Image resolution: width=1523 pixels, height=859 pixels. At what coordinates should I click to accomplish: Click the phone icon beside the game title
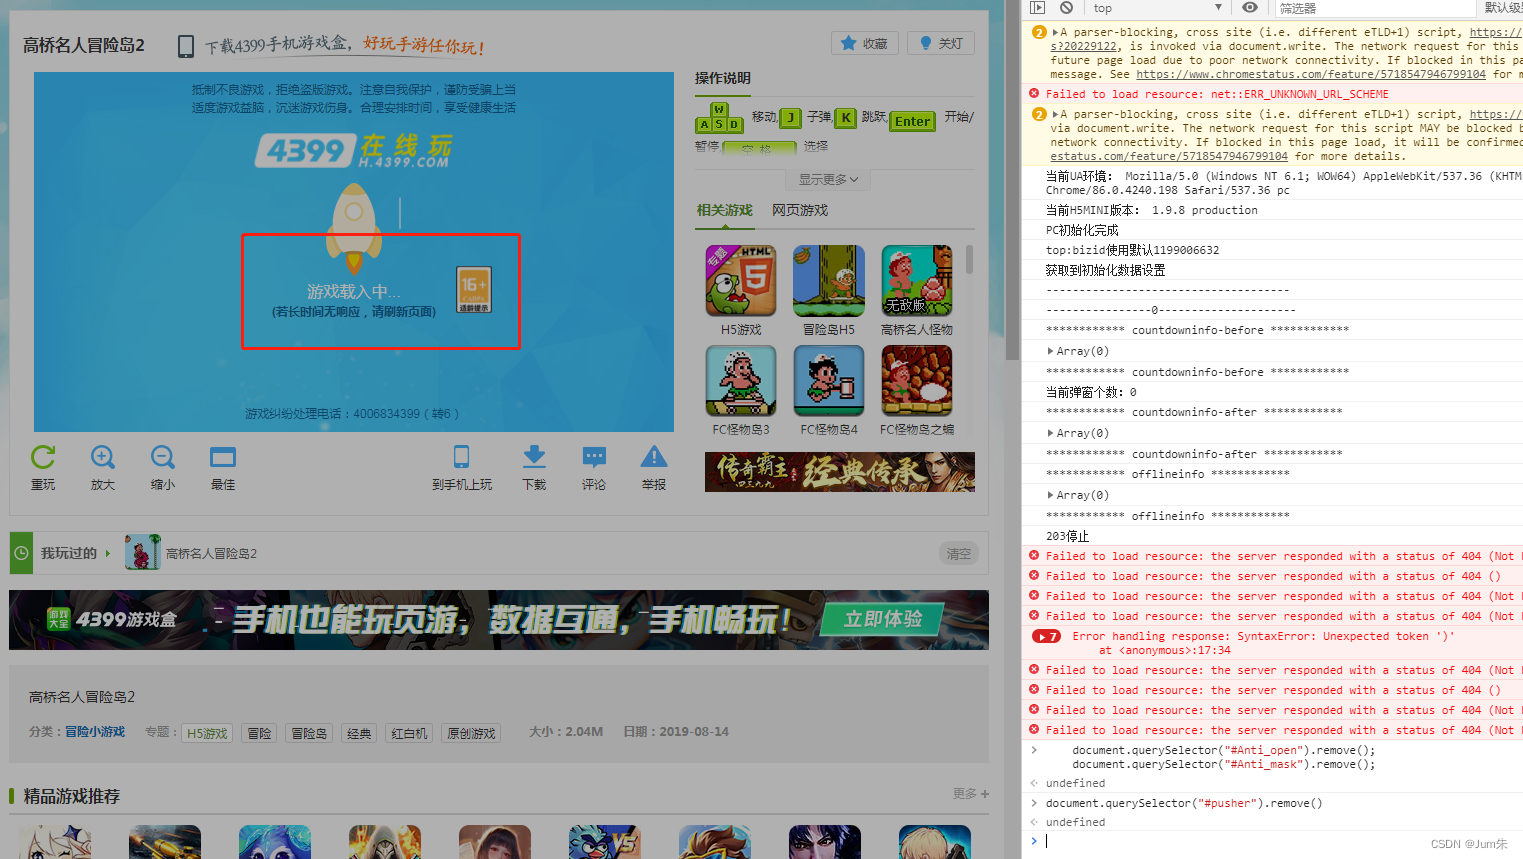coord(185,46)
